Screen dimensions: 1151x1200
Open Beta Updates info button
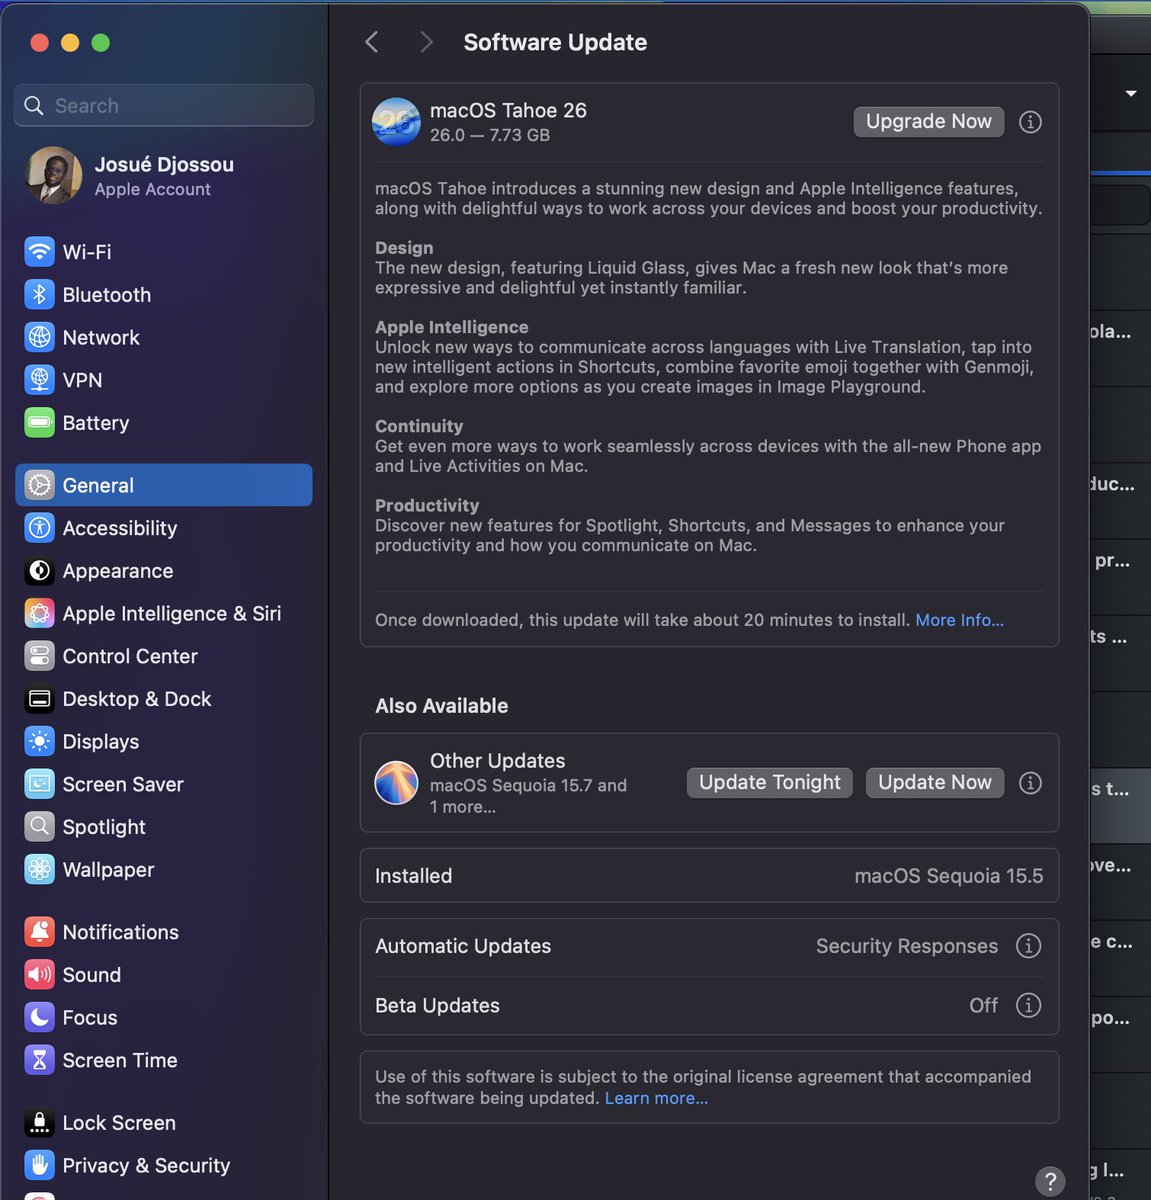[1028, 1005]
